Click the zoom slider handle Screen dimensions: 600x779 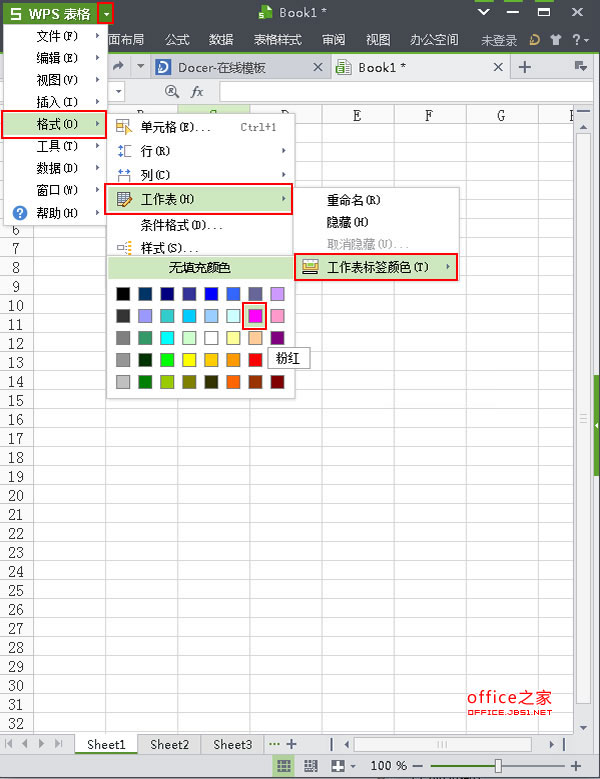coord(498,766)
